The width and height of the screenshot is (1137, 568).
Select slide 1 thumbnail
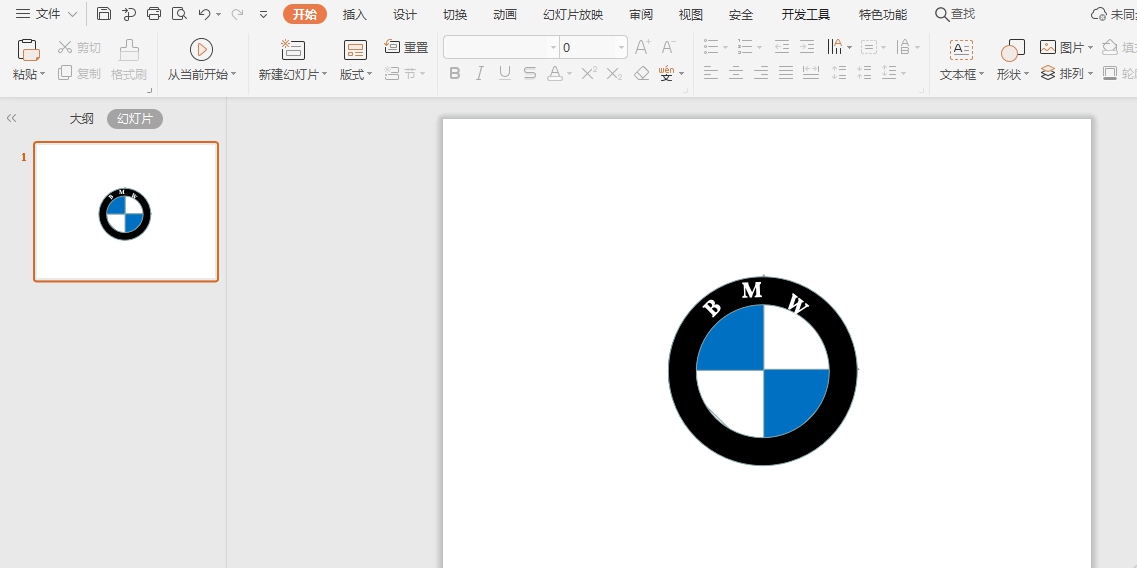126,212
